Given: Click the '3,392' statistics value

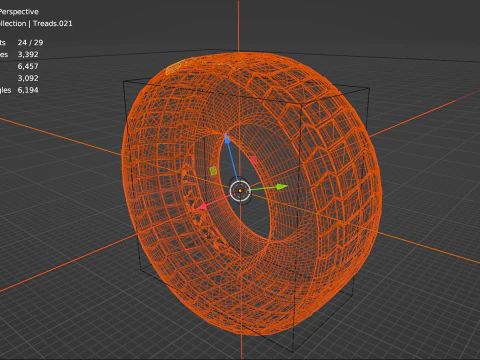Looking at the screenshot, I should point(28,54).
